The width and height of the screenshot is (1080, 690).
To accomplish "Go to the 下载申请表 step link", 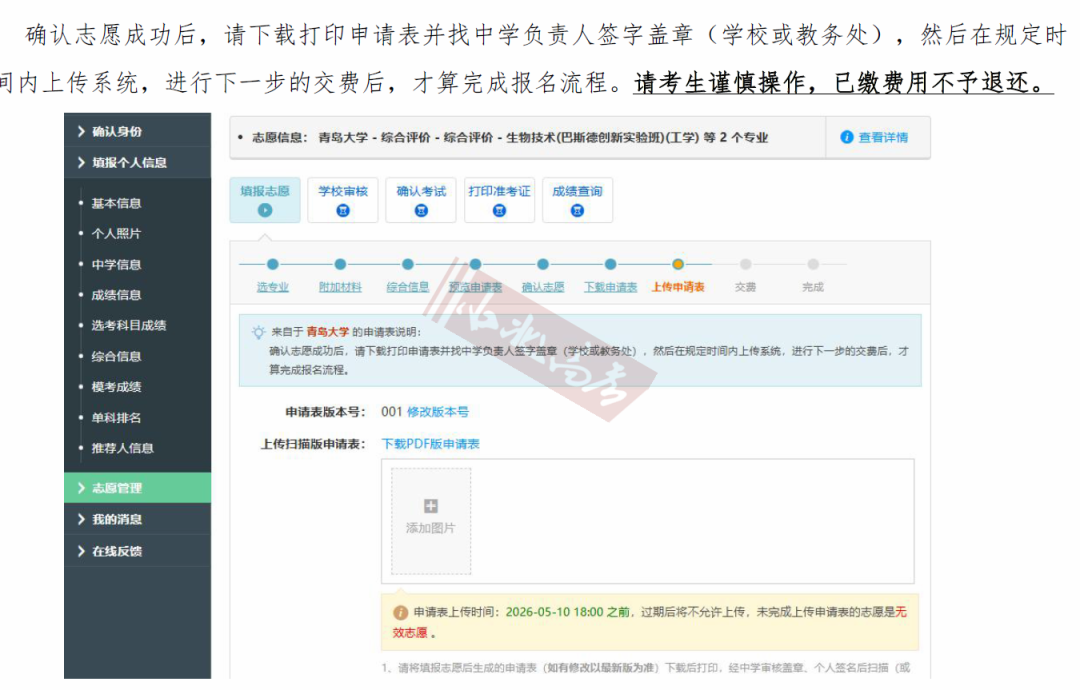I will (x=610, y=286).
